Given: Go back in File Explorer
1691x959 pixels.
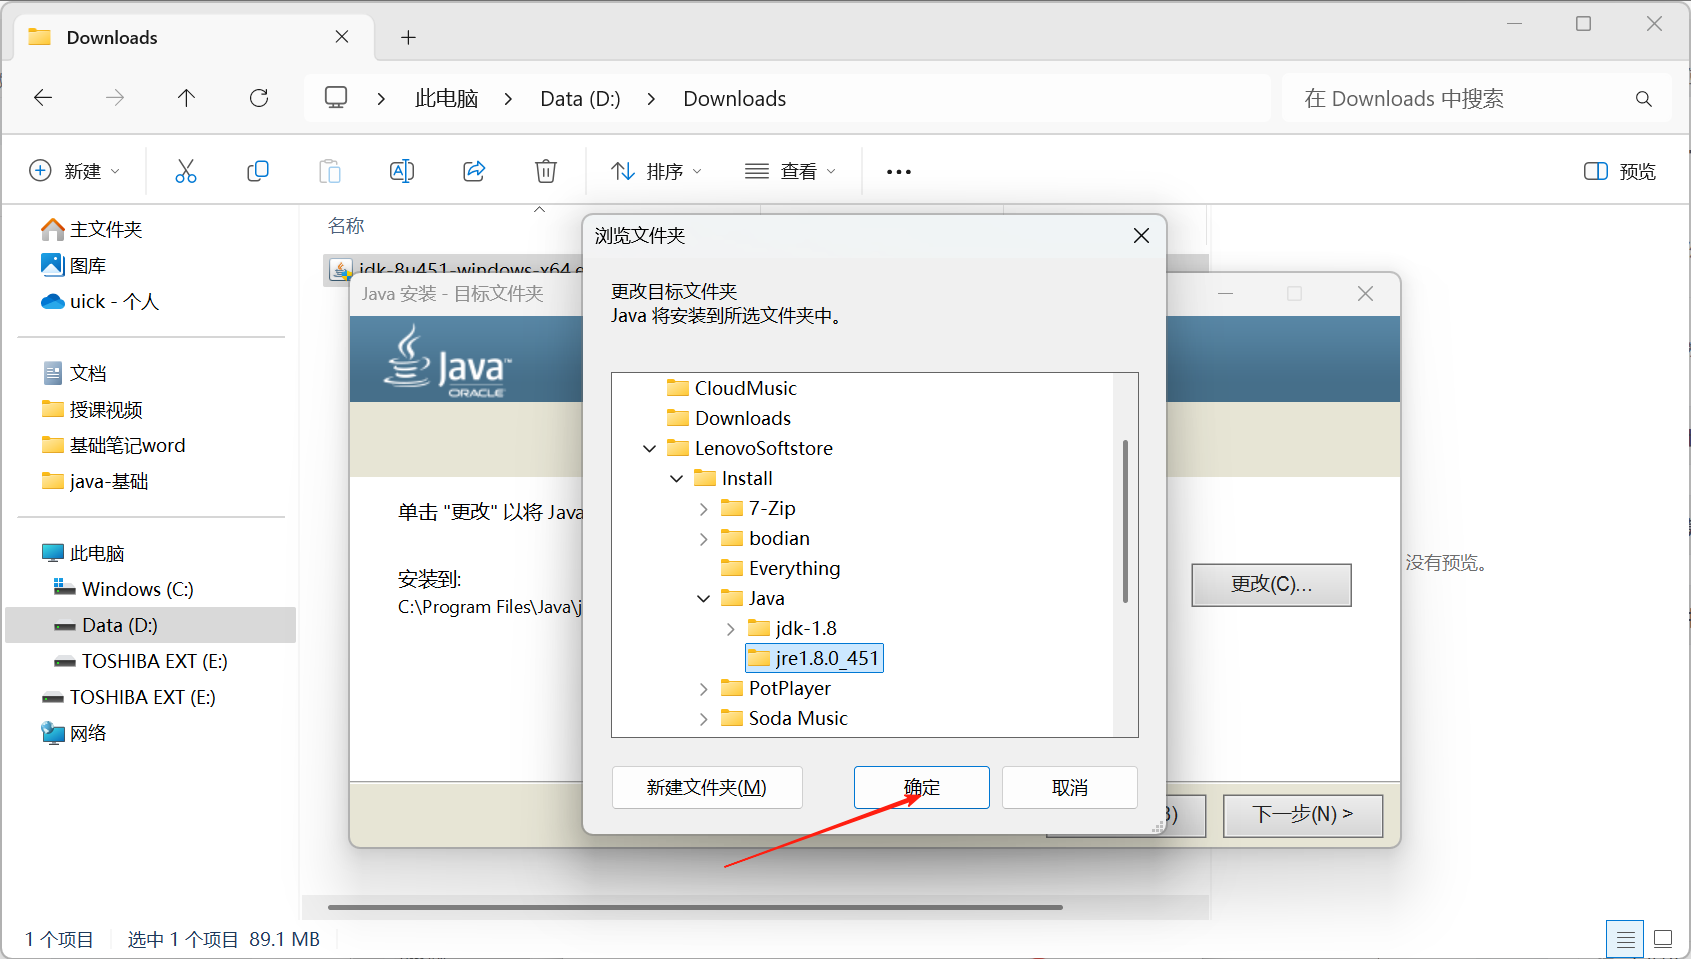Looking at the screenshot, I should click(x=43, y=98).
